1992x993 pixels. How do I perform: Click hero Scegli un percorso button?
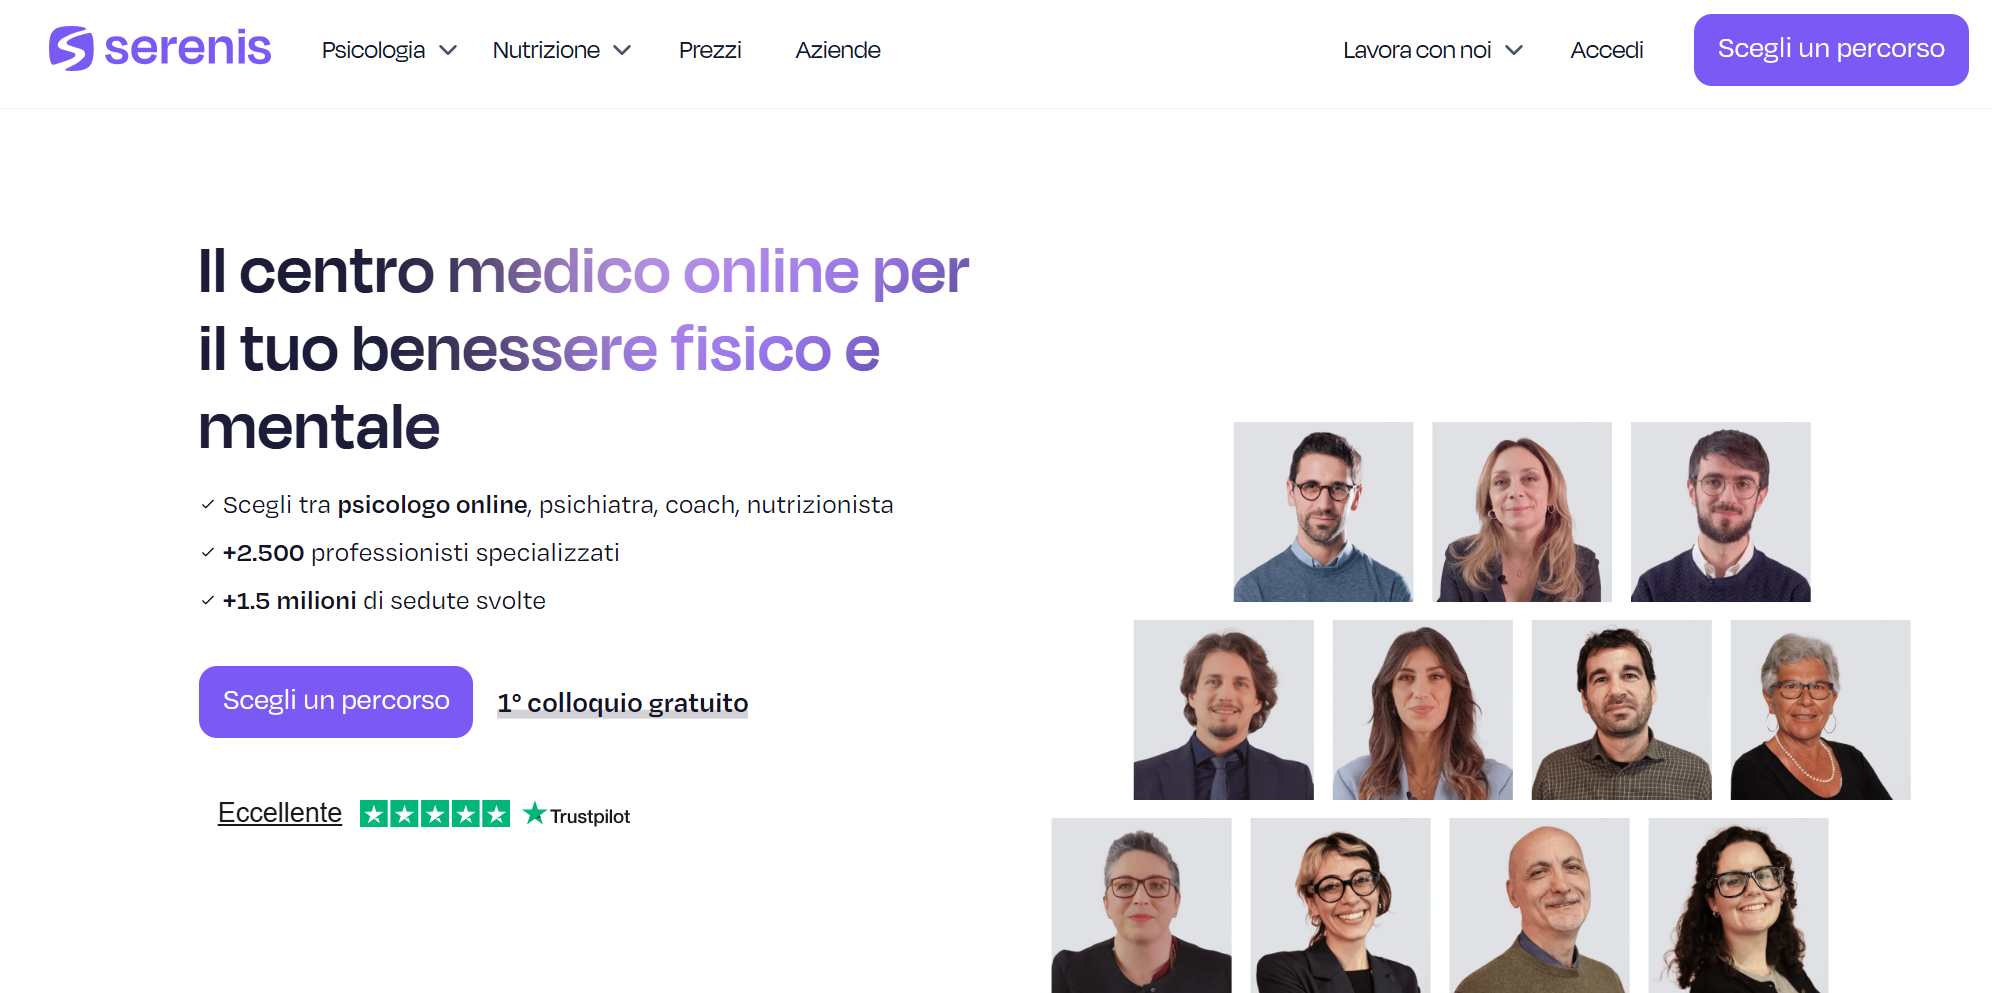point(336,702)
